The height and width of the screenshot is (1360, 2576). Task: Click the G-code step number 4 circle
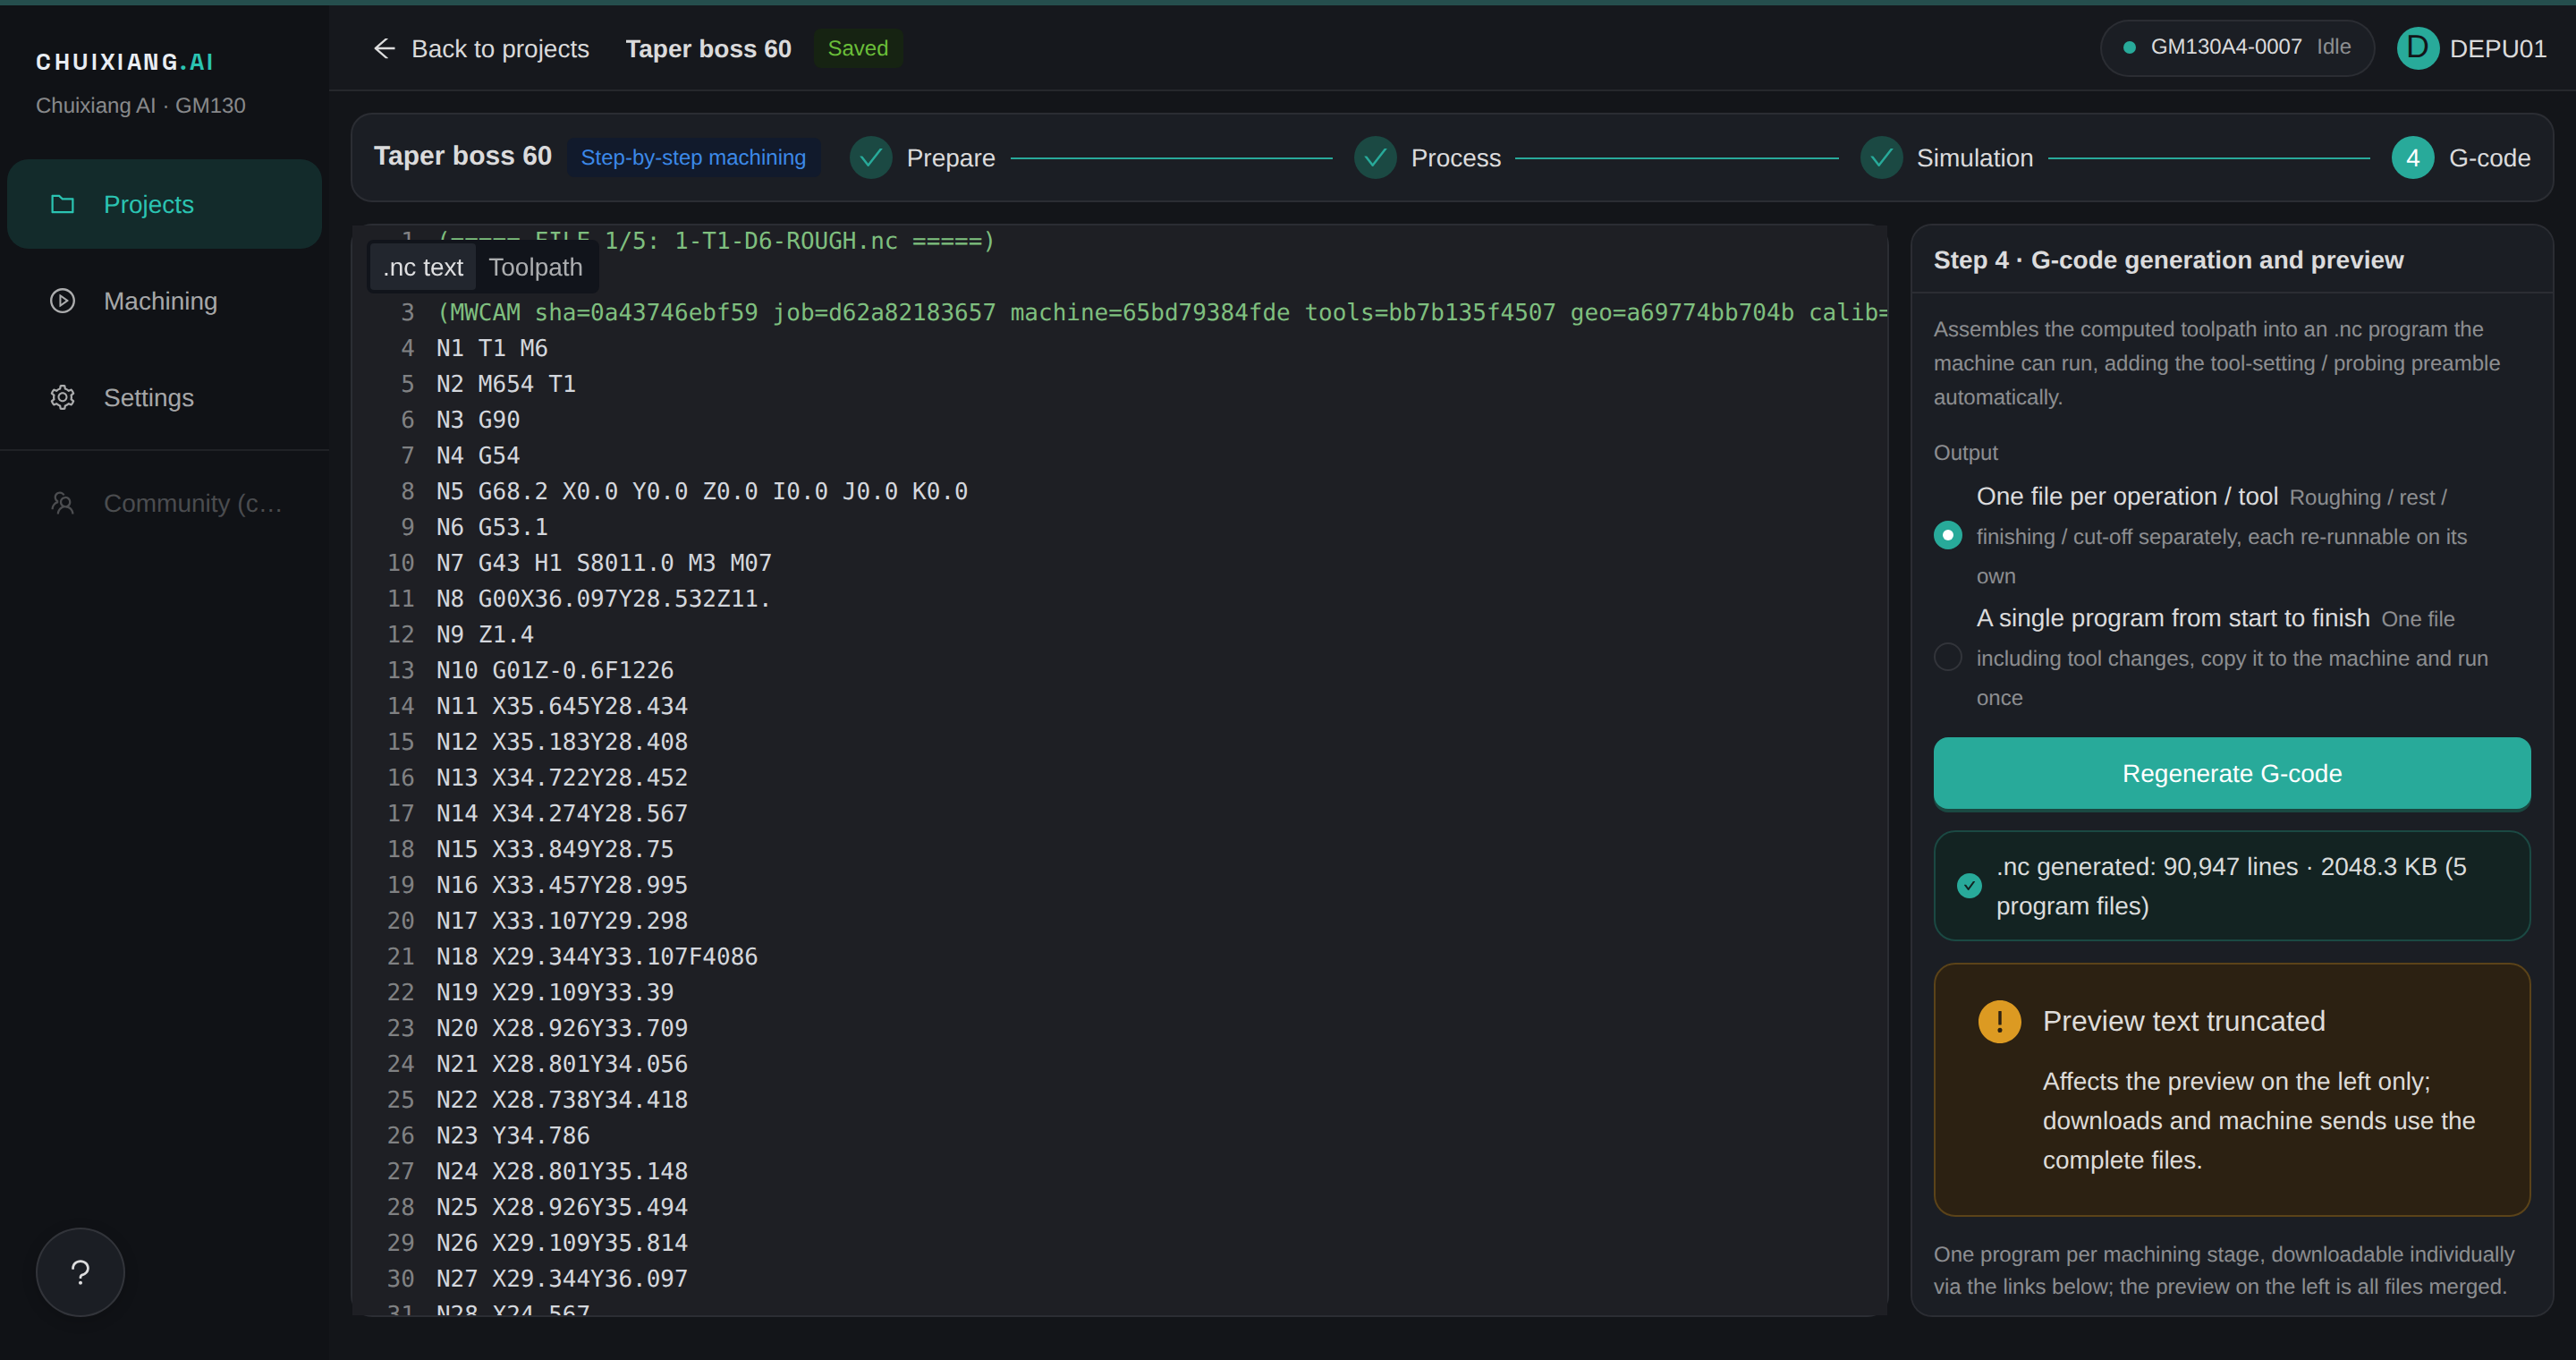tap(2413, 158)
